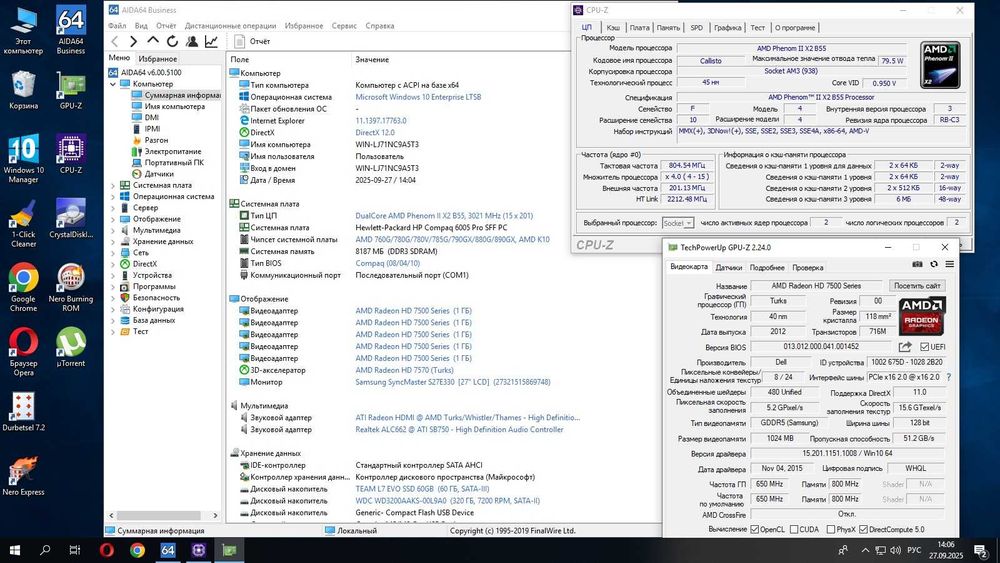The image size is (1000, 563).
Task: Click the AIDA64 refresh icon
Action: coord(172,41)
